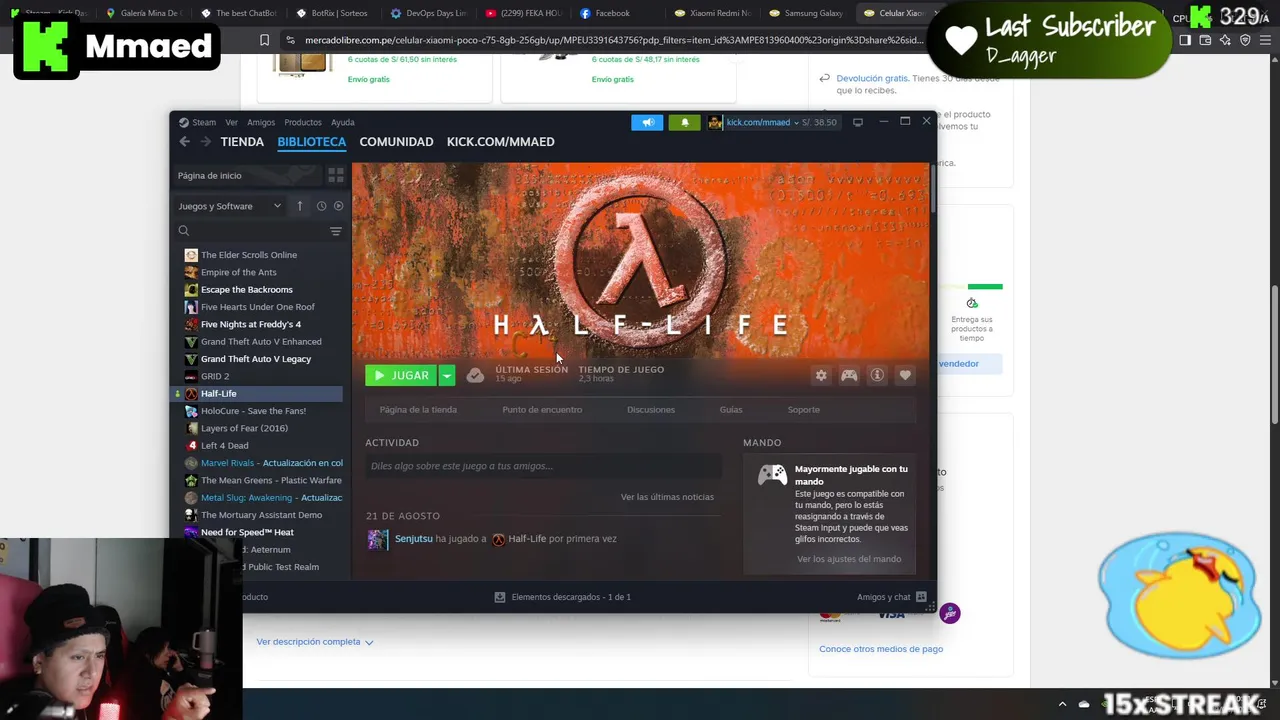Click Ver los ajustes del mando

pyautogui.click(x=849, y=559)
